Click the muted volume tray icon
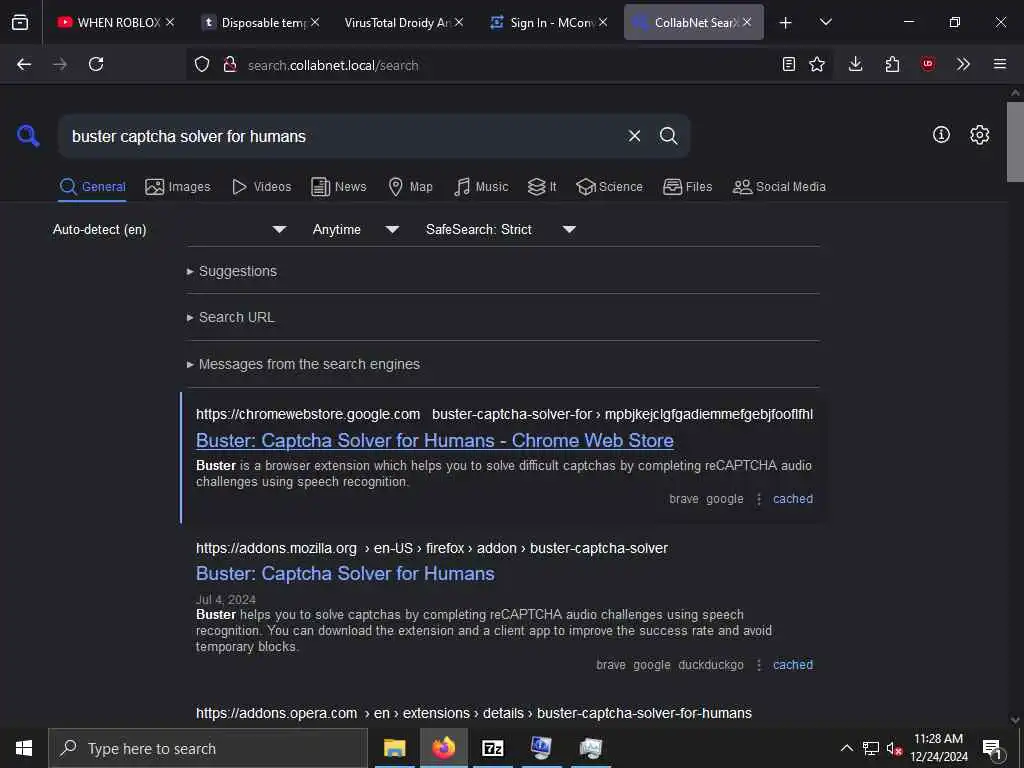1024x768 pixels. coord(894,748)
